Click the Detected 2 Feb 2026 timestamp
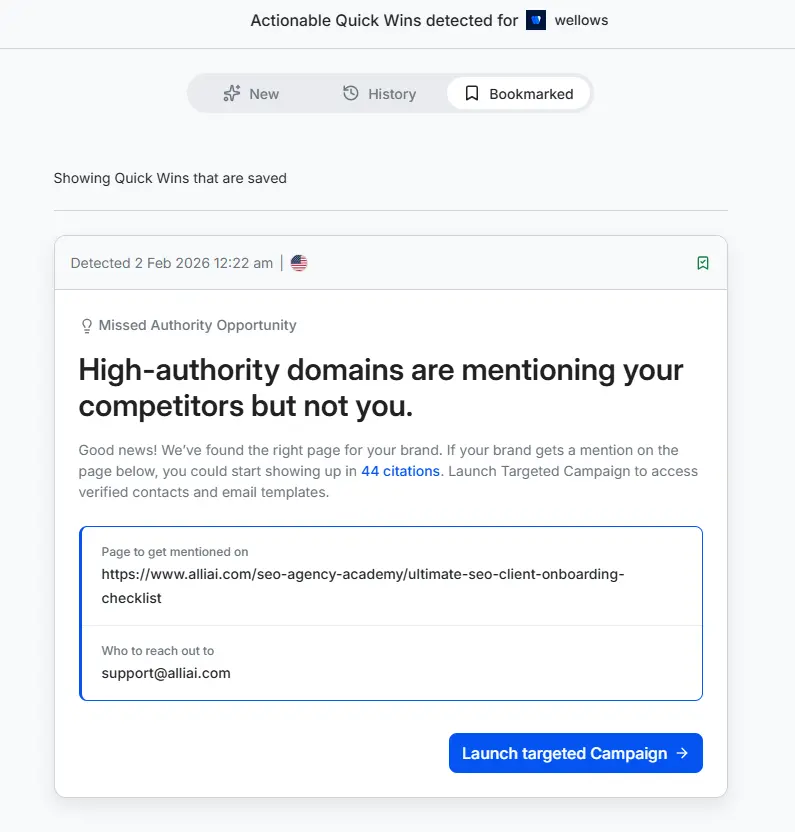 (171, 263)
